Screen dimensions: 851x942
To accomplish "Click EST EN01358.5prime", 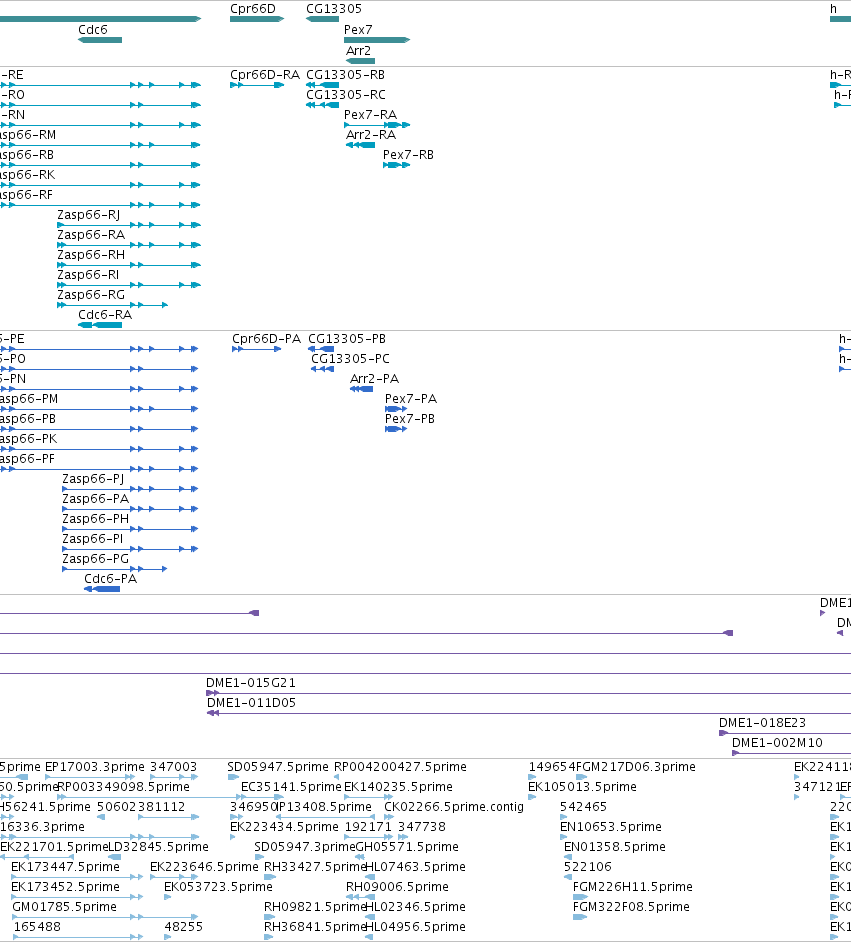I will click(614, 846).
